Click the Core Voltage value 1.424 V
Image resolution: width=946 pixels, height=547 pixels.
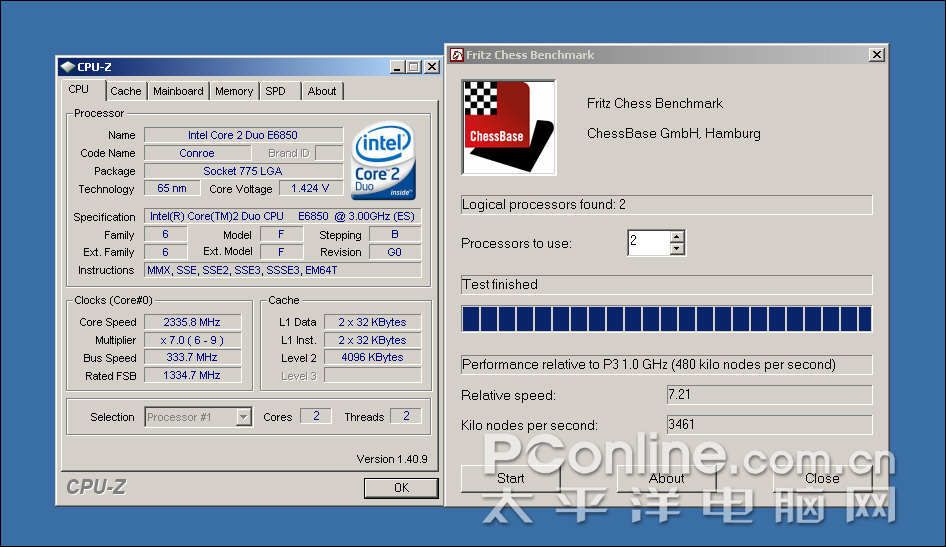coord(310,188)
